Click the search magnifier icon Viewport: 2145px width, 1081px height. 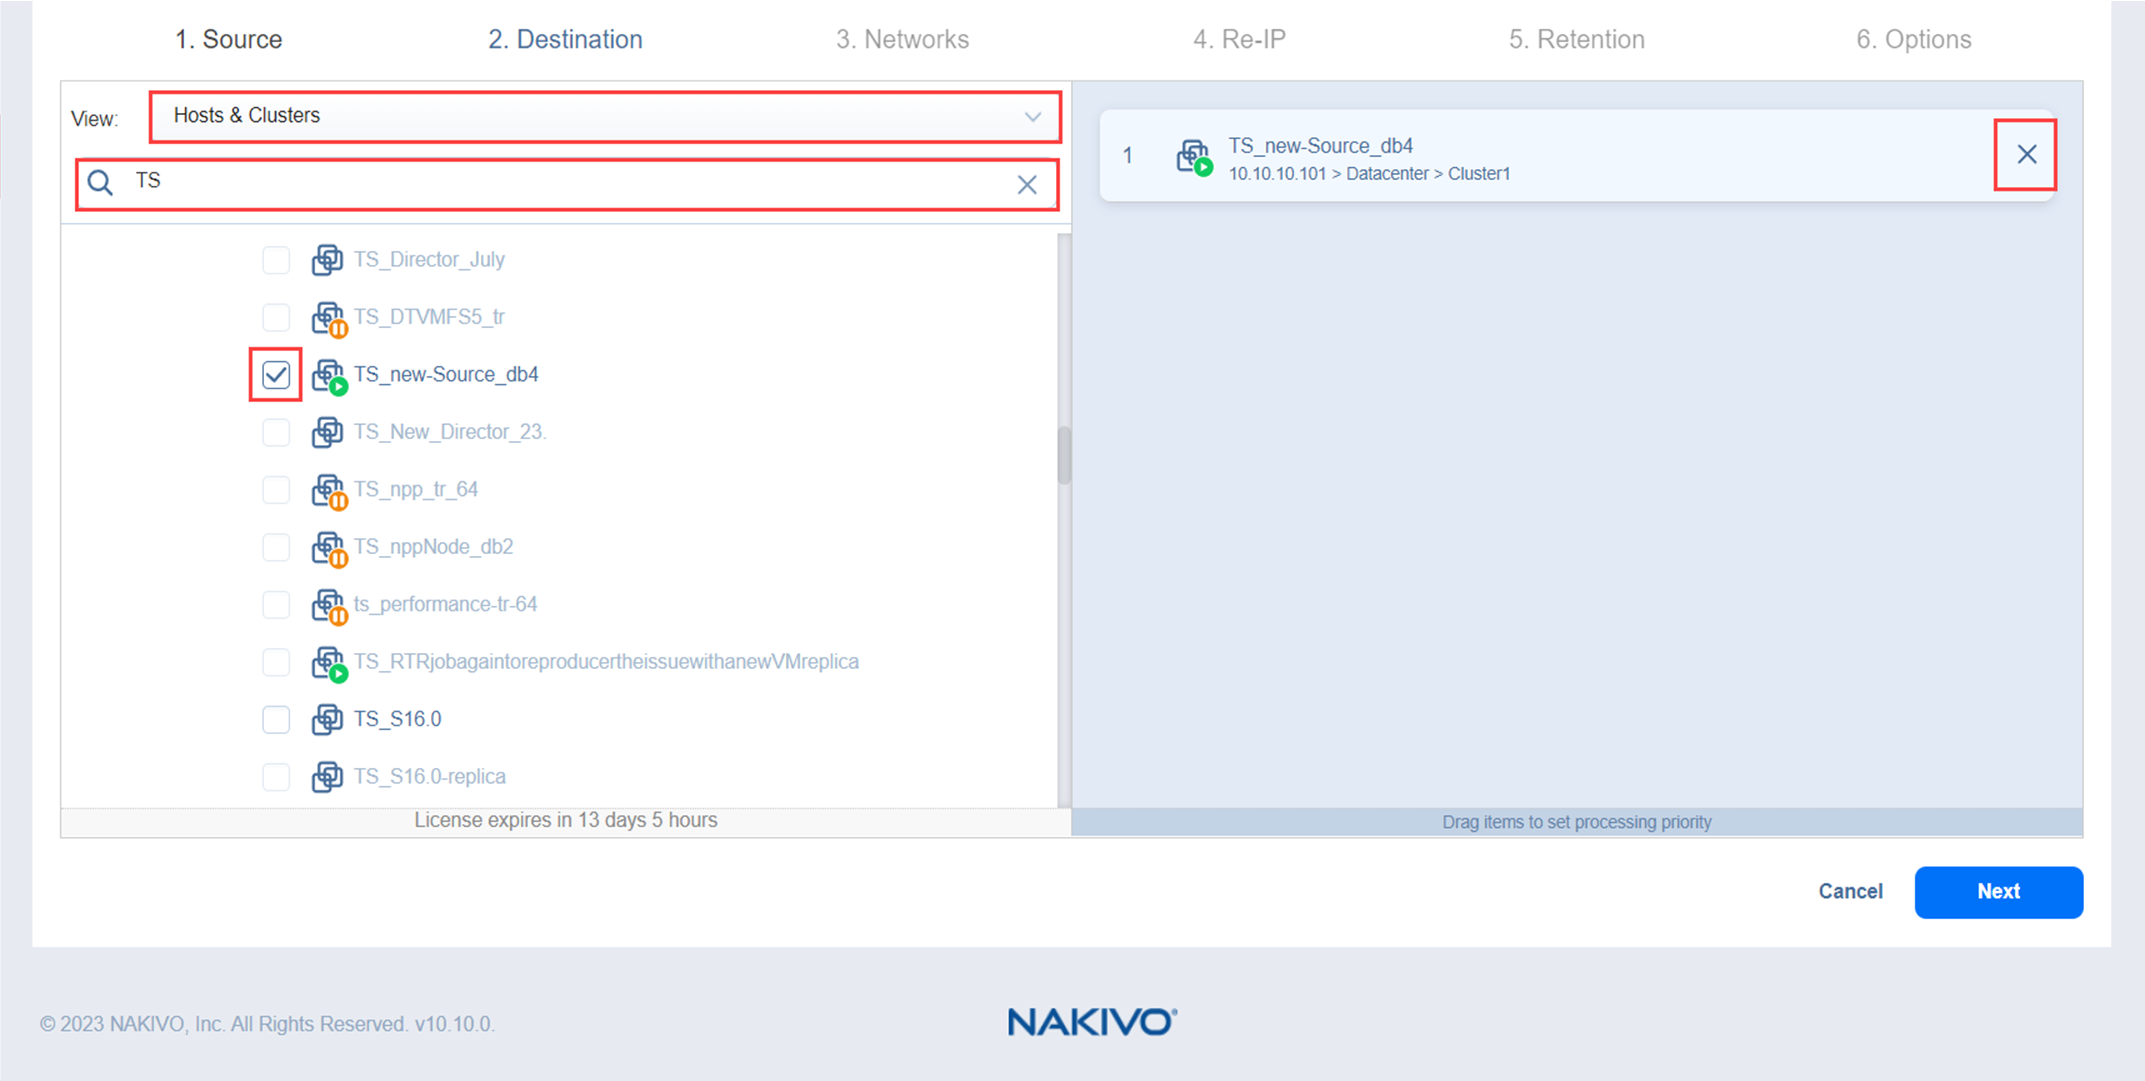coord(100,183)
